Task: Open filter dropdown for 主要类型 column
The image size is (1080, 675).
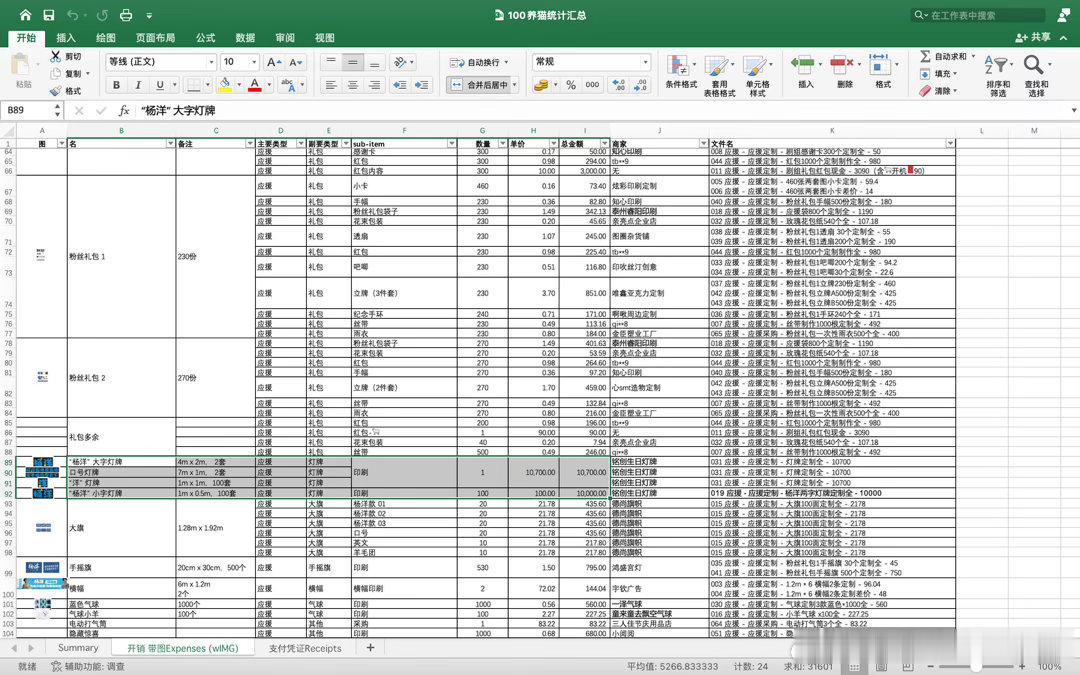Action: click(x=301, y=143)
